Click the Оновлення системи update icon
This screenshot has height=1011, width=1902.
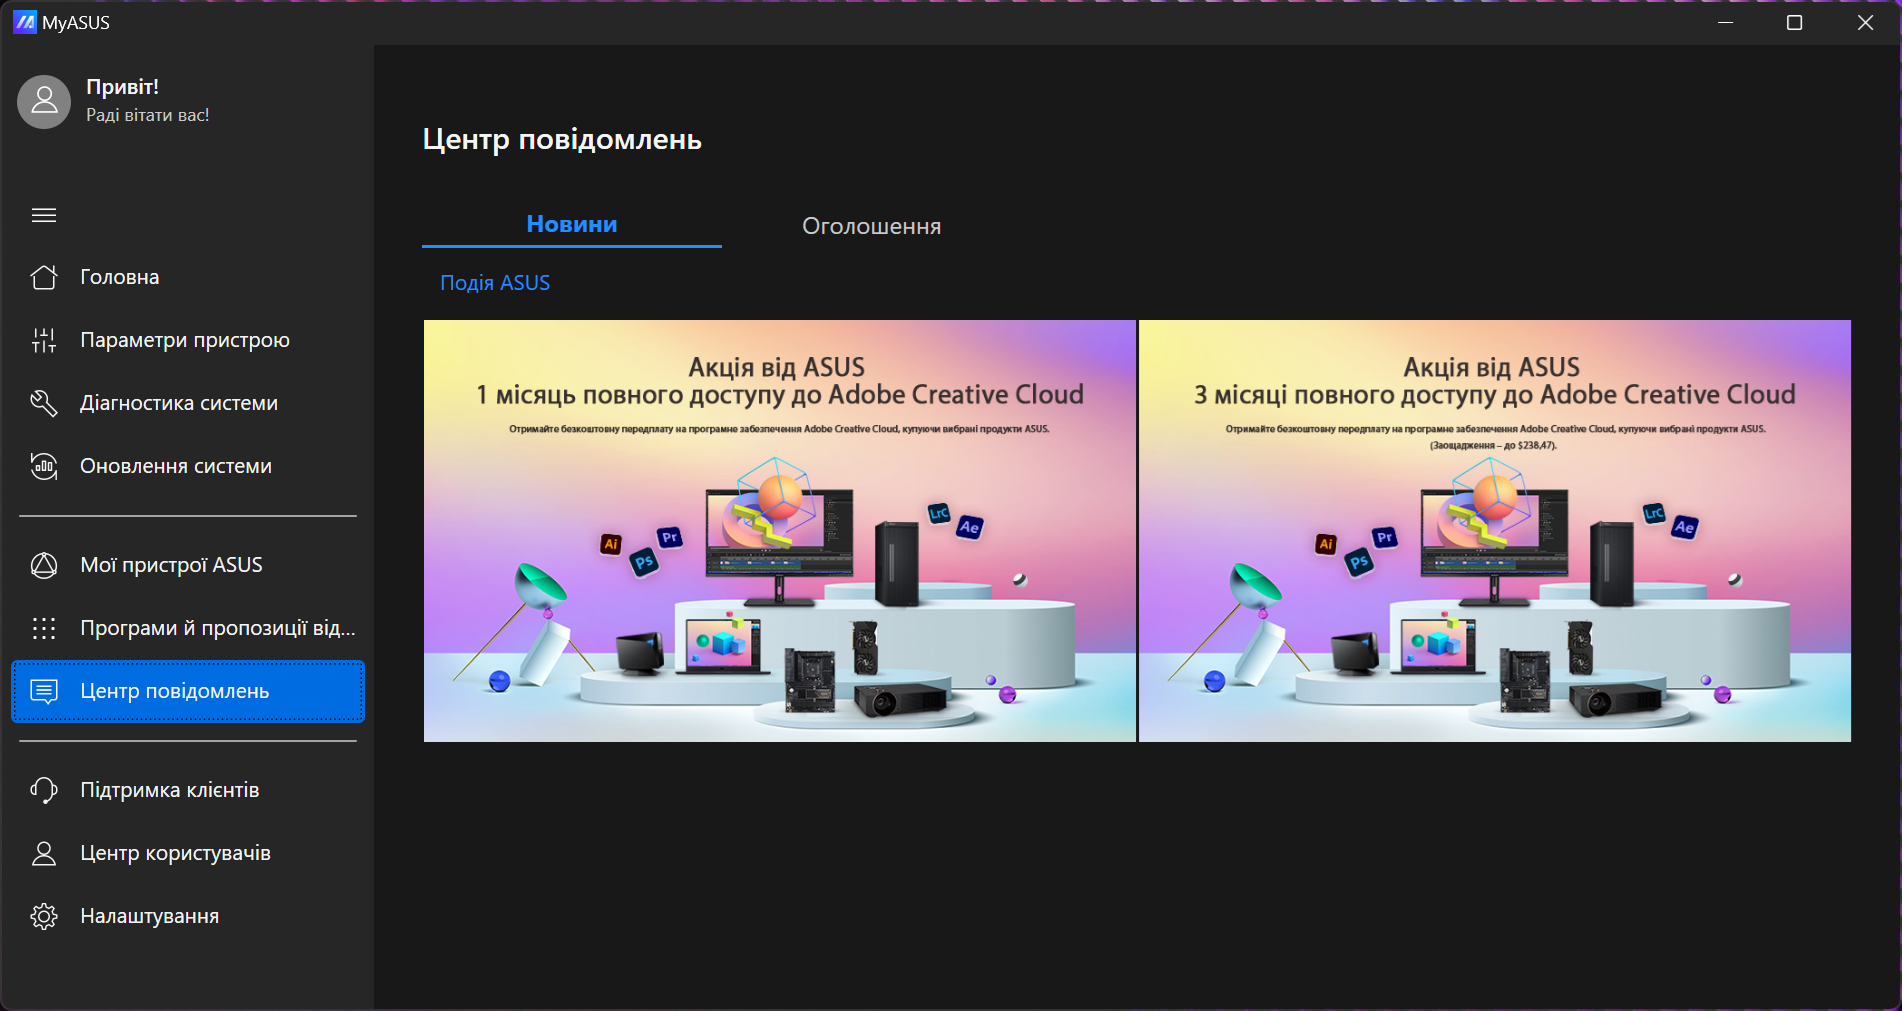(x=44, y=466)
